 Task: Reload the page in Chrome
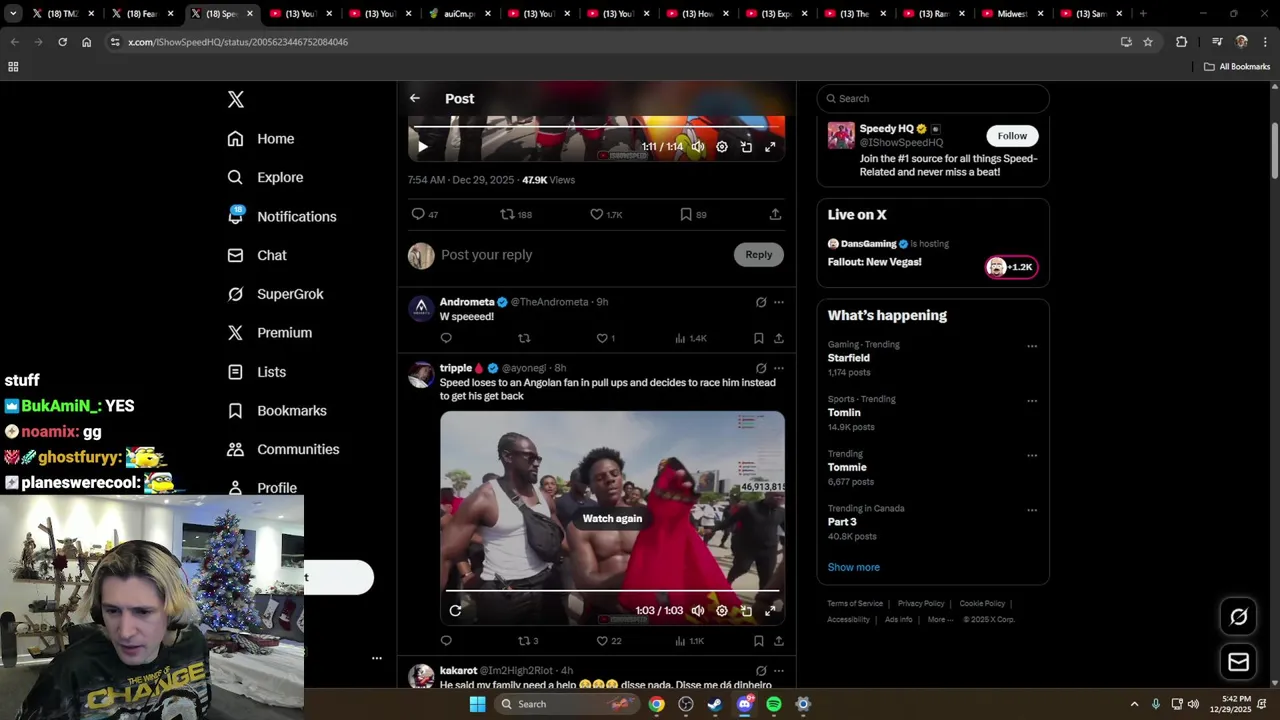62,42
